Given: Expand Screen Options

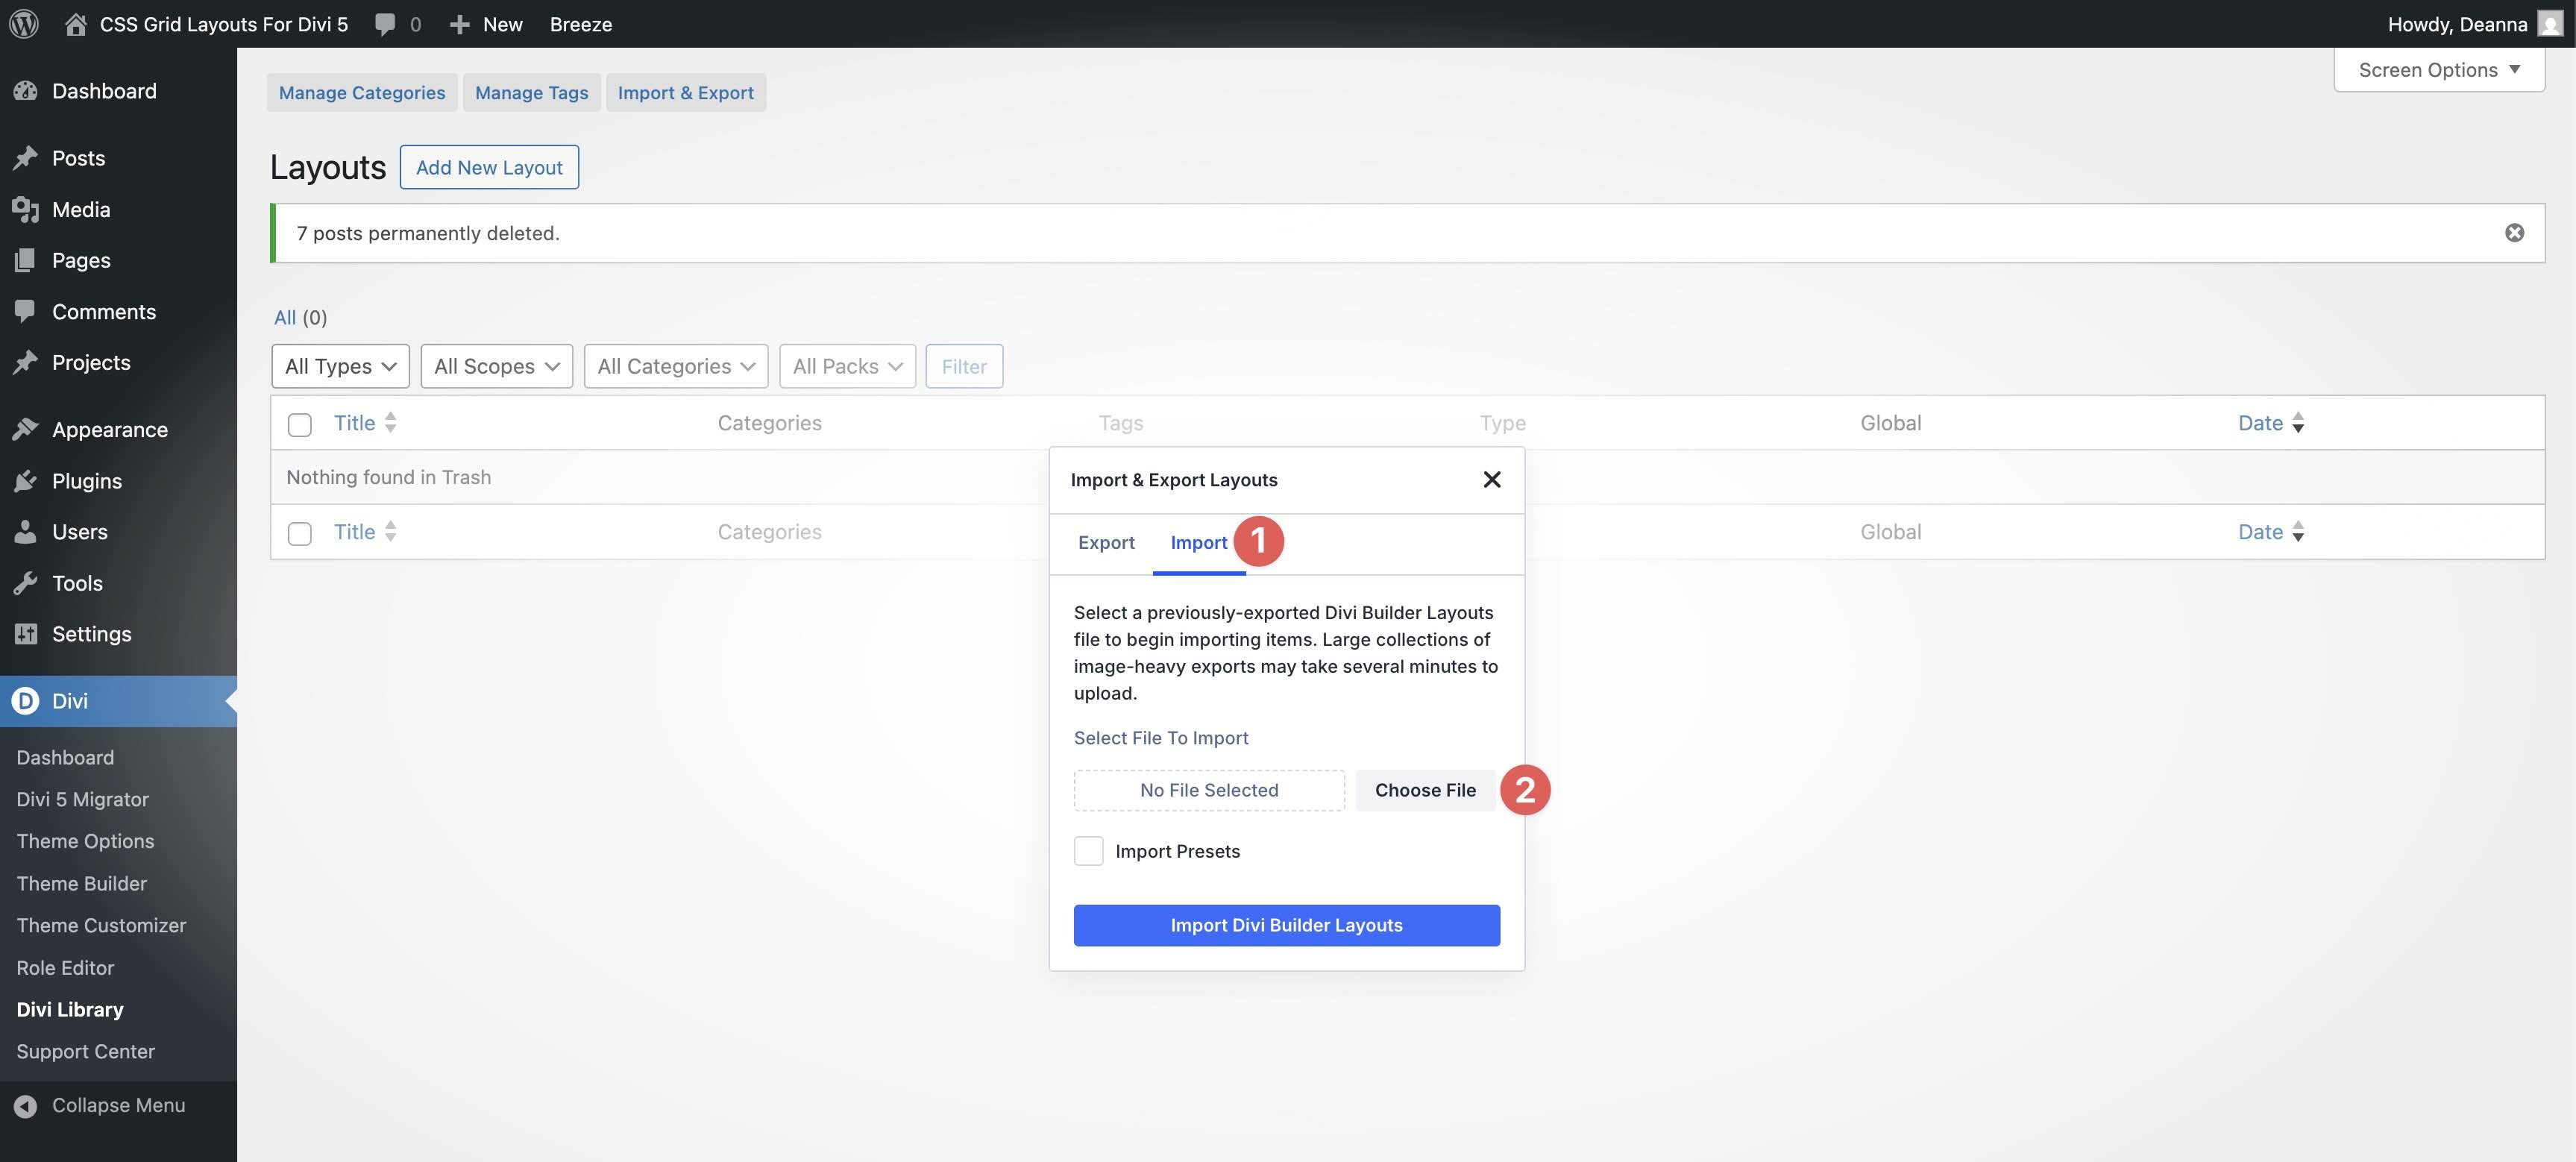Looking at the screenshot, I should pos(2439,69).
